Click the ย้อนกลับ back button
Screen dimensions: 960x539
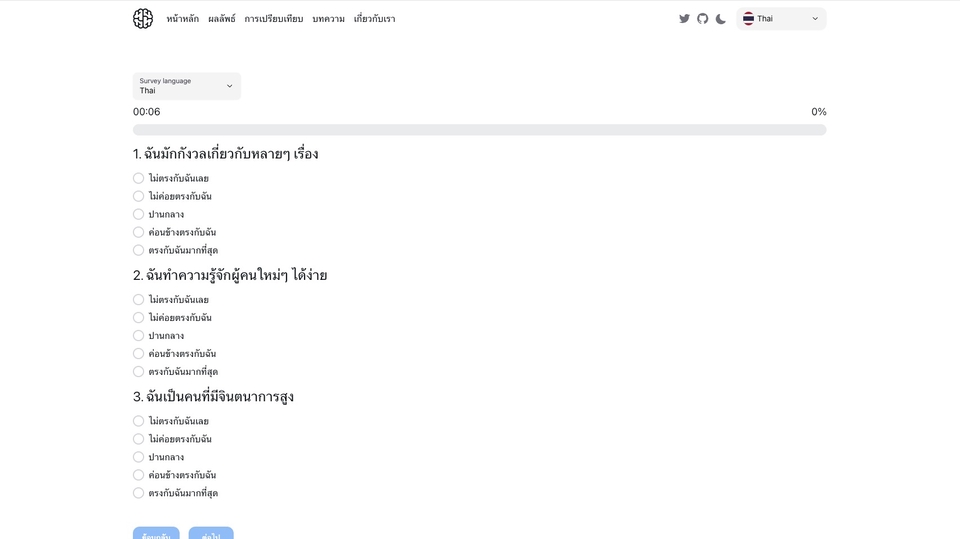[x=156, y=533]
